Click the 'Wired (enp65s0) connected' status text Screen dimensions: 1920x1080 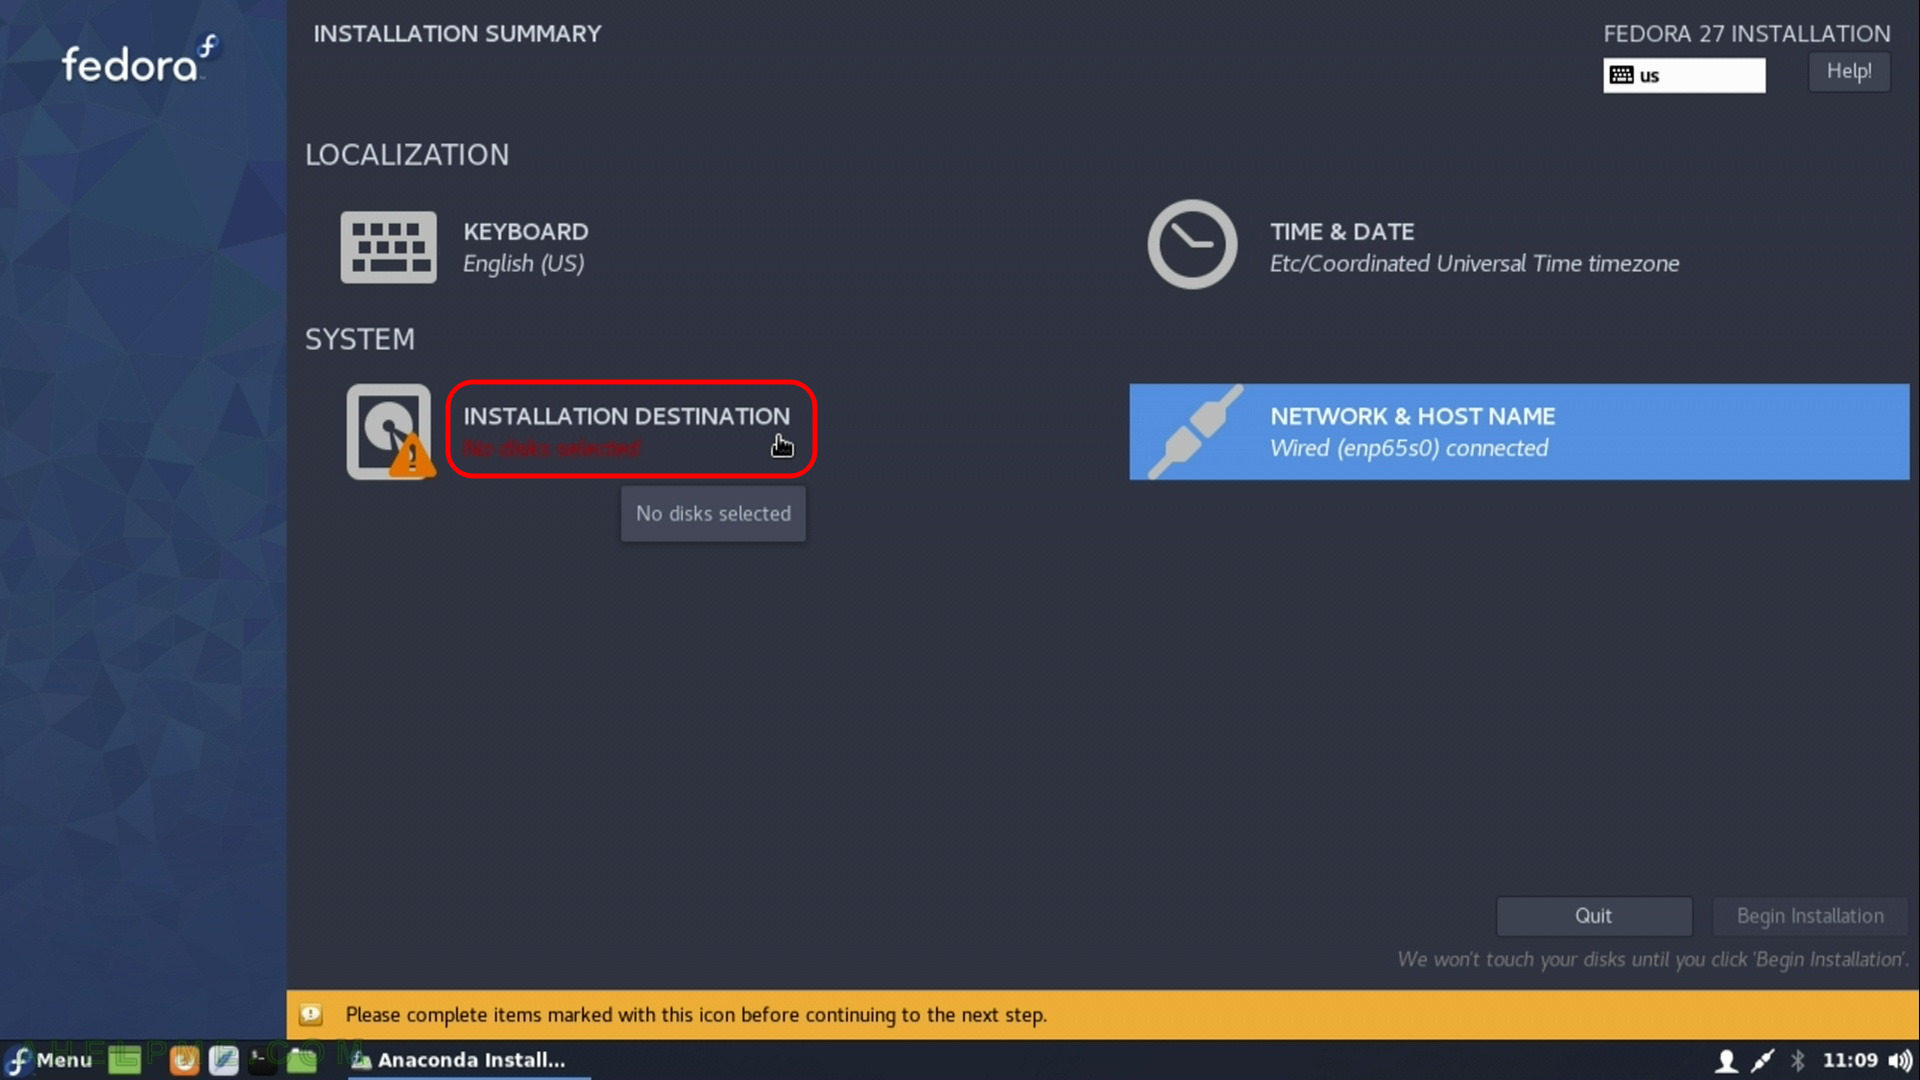(x=1409, y=449)
